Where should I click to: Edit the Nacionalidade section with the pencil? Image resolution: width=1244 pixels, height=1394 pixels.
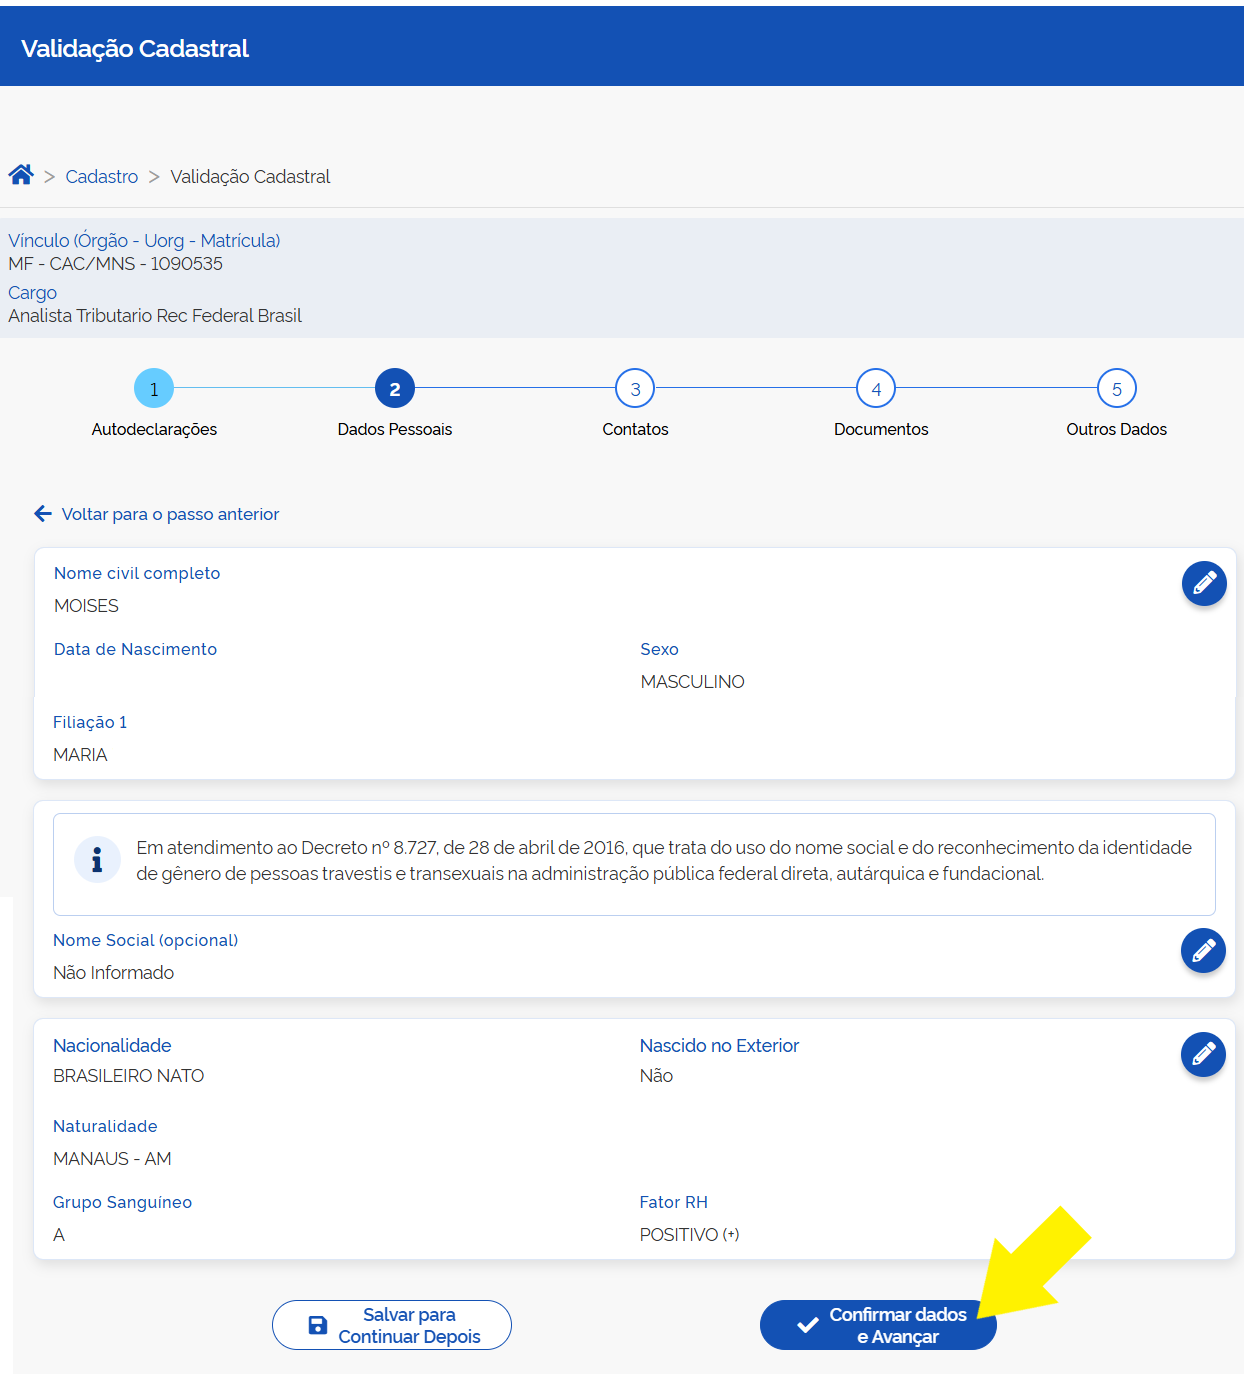1203,1054
